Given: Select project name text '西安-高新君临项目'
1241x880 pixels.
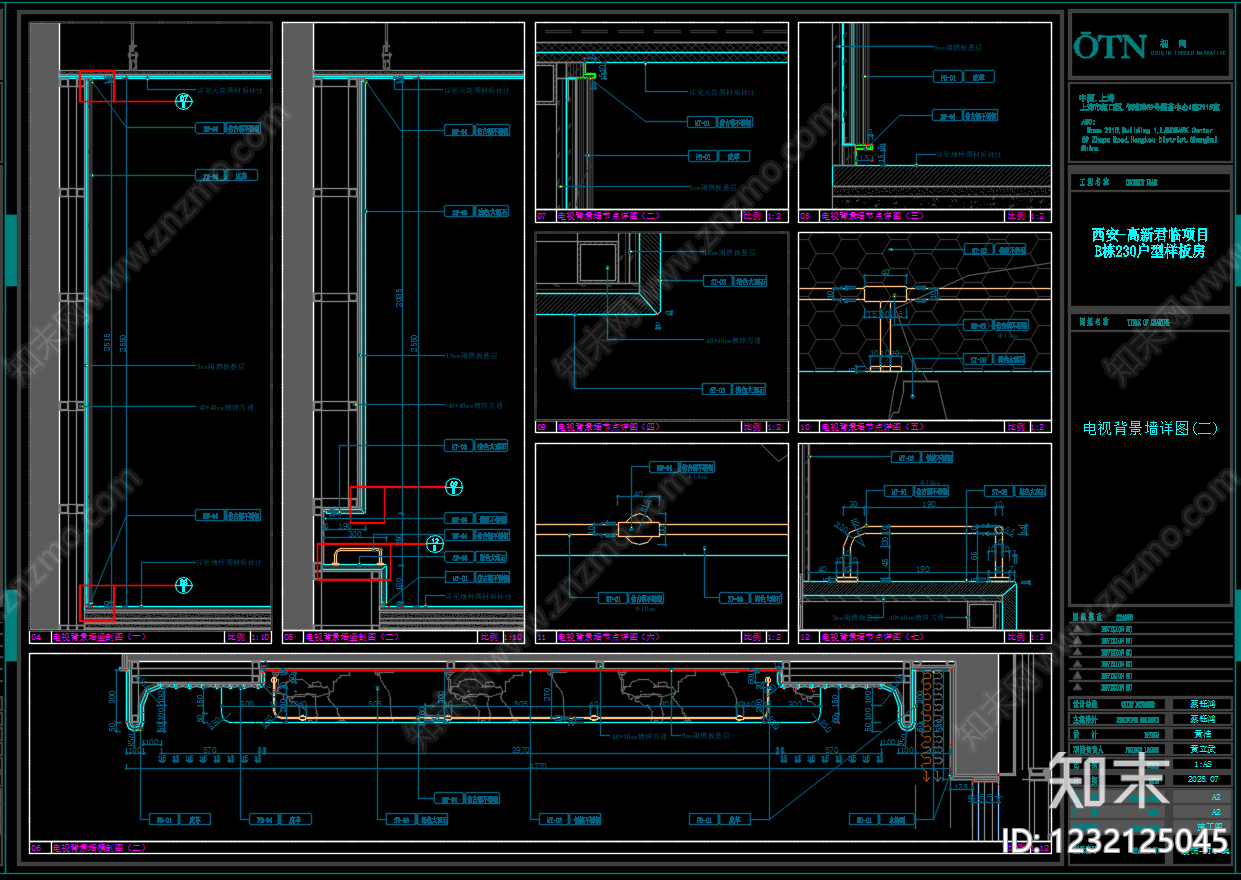Looking at the screenshot, I should click(1150, 234).
